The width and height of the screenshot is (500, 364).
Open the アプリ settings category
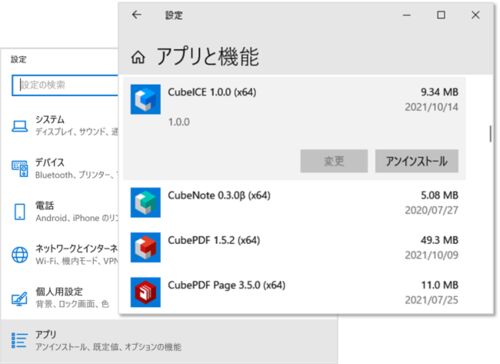tap(169, 340)
